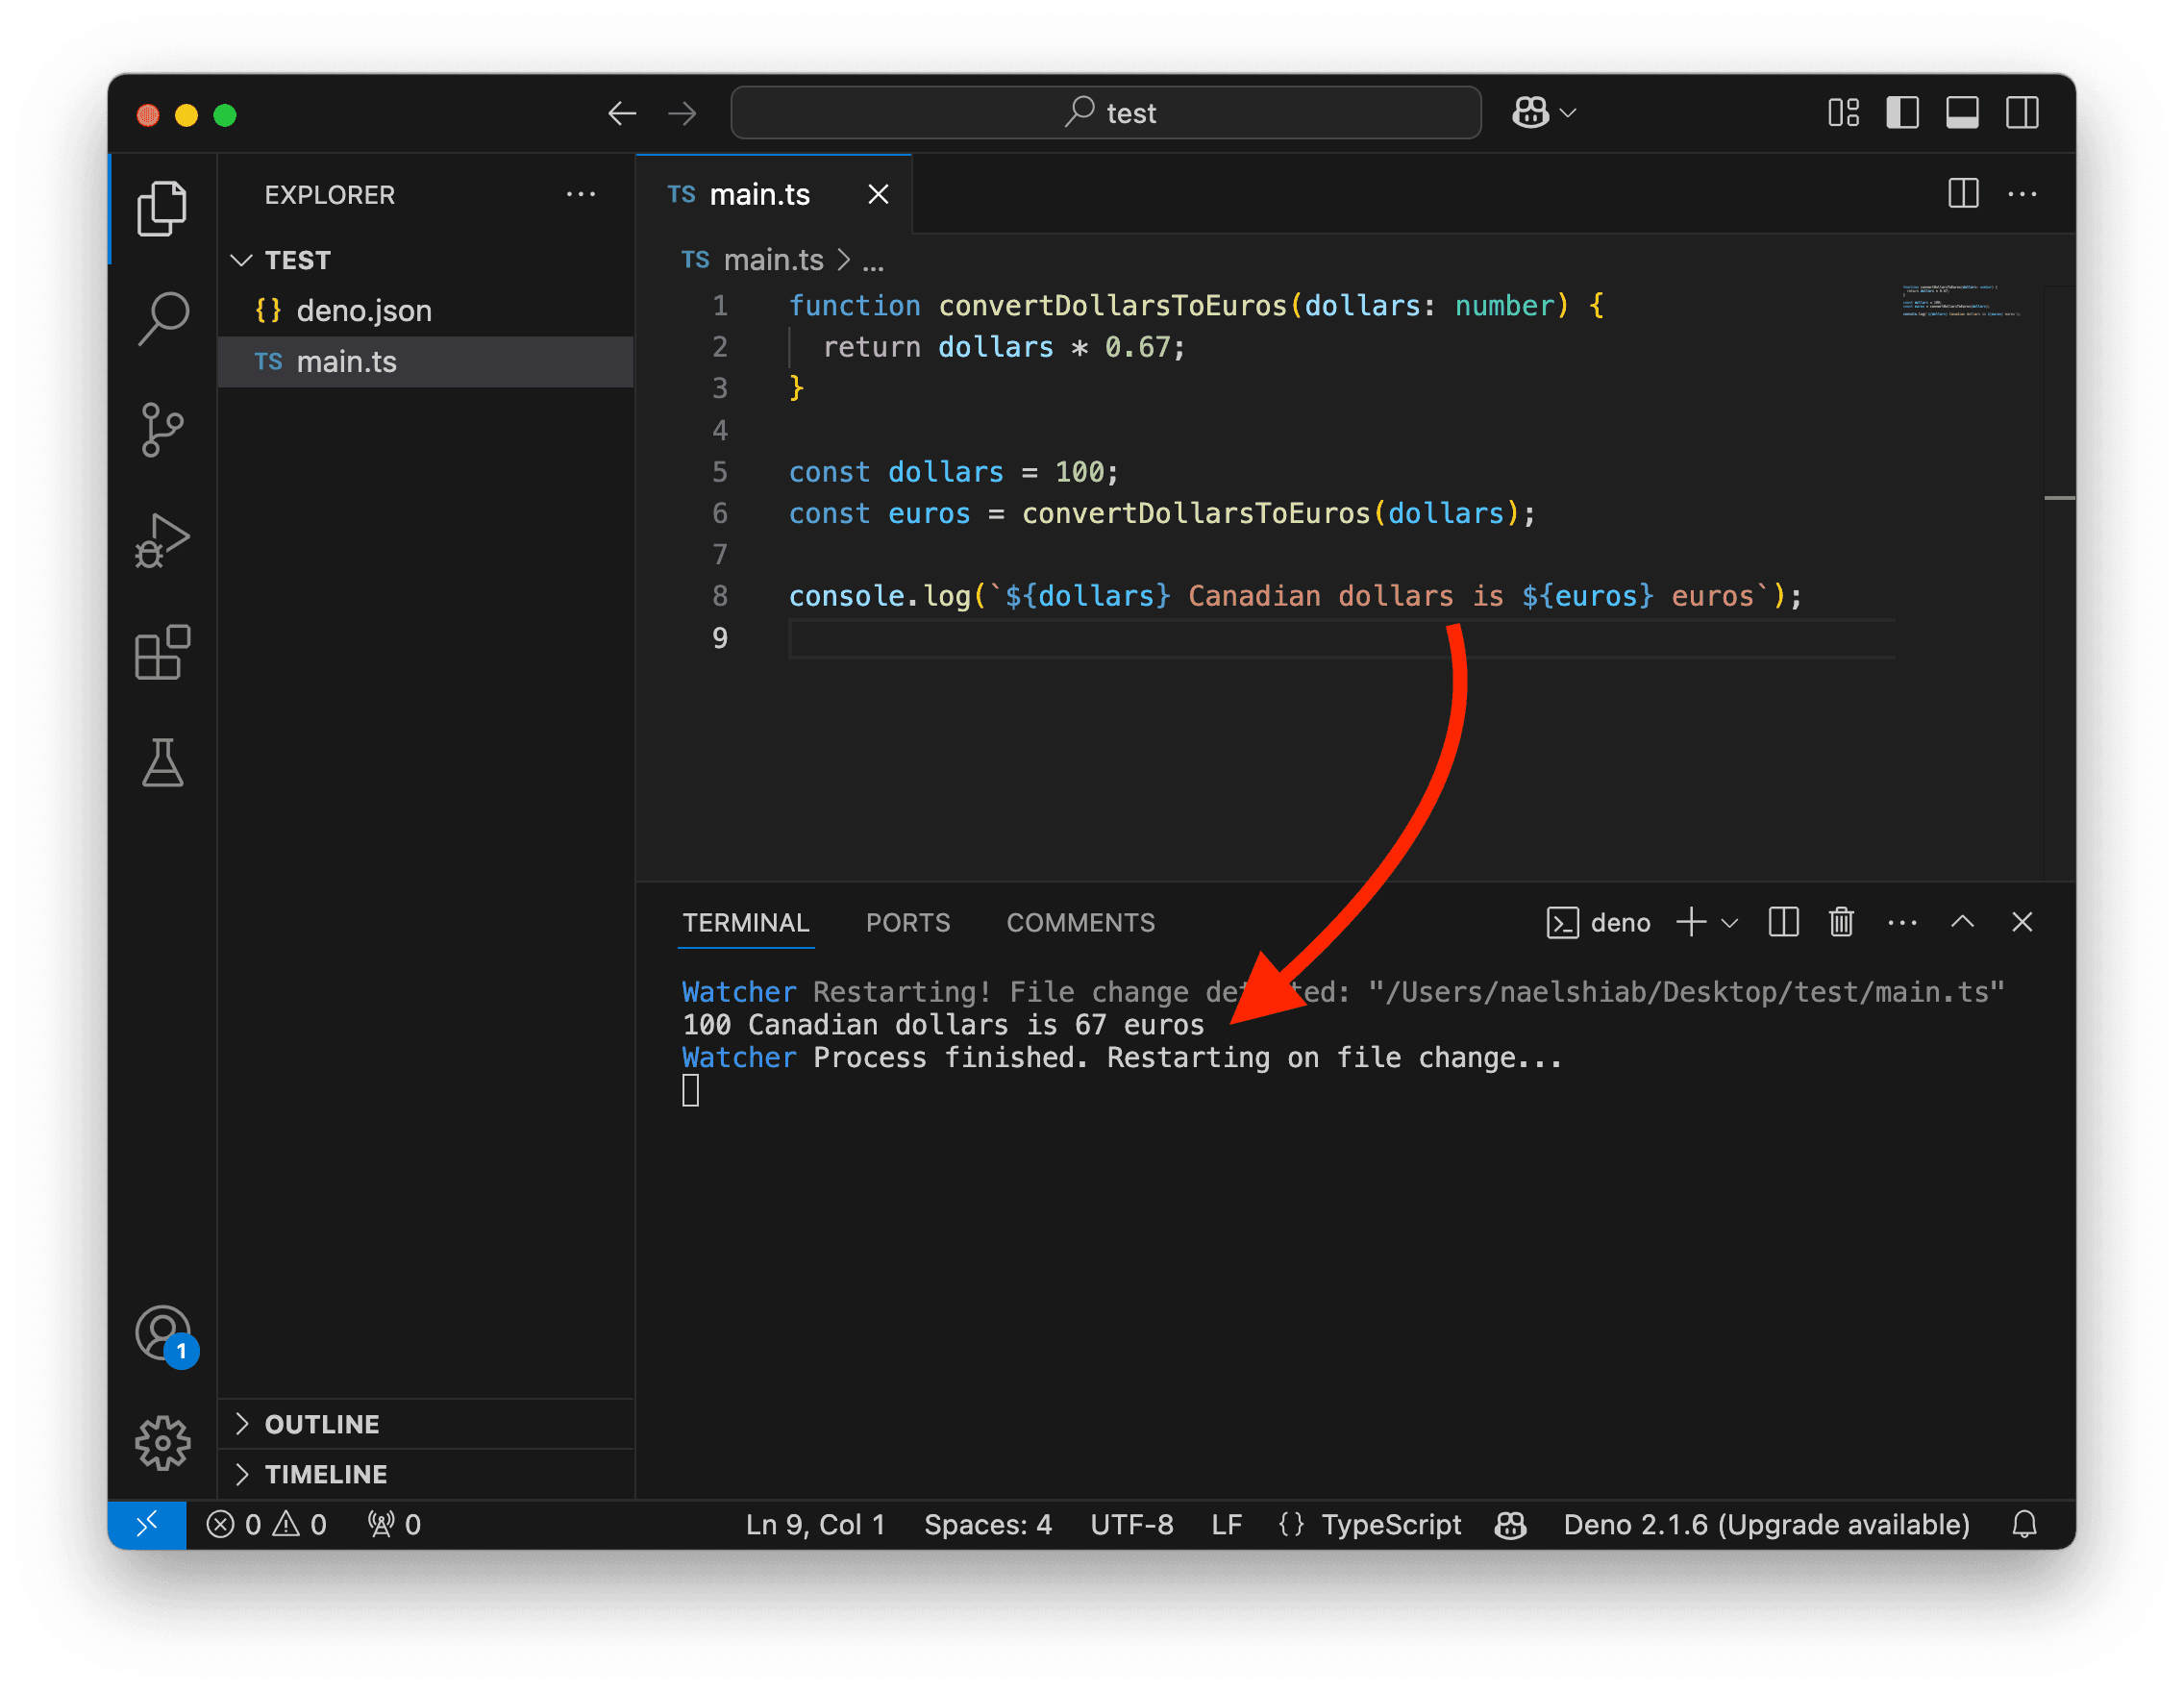
Task: Open Copilot status in status bar
Action: [1510, 1524]
